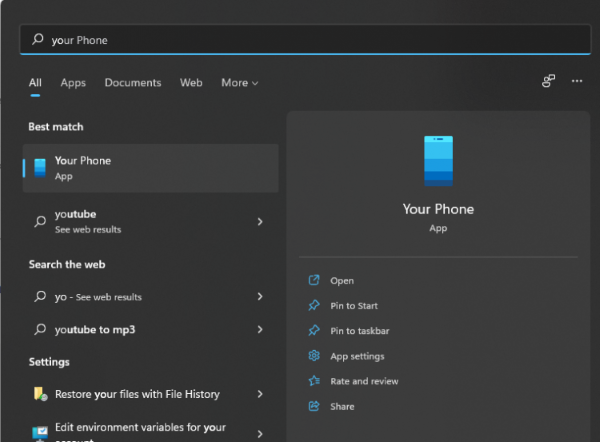Click the large Your Phone app icon

pos(438,161)
